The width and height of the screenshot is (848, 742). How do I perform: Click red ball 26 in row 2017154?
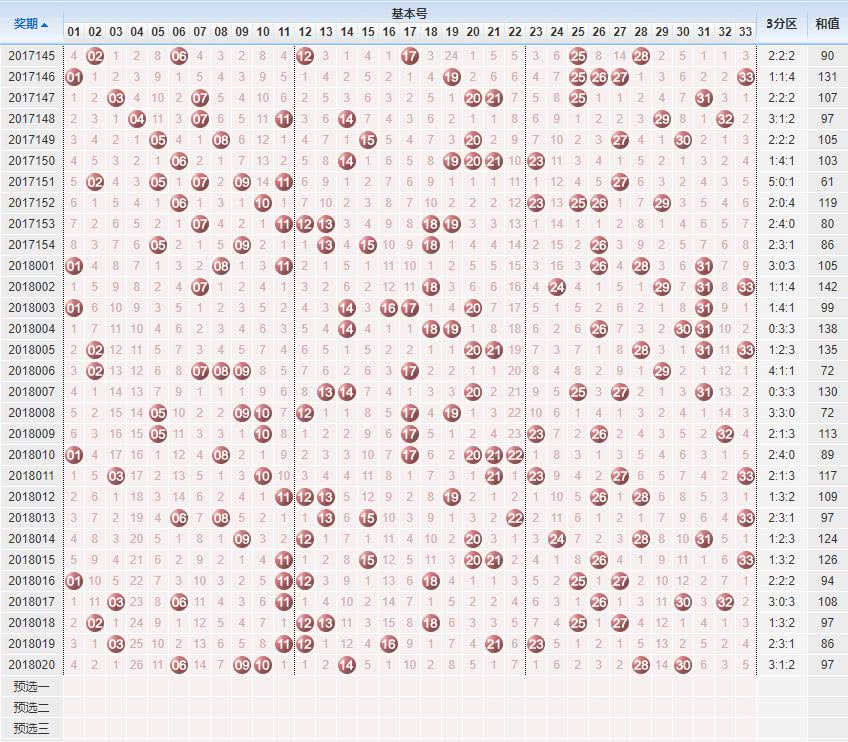pos(599,246)
